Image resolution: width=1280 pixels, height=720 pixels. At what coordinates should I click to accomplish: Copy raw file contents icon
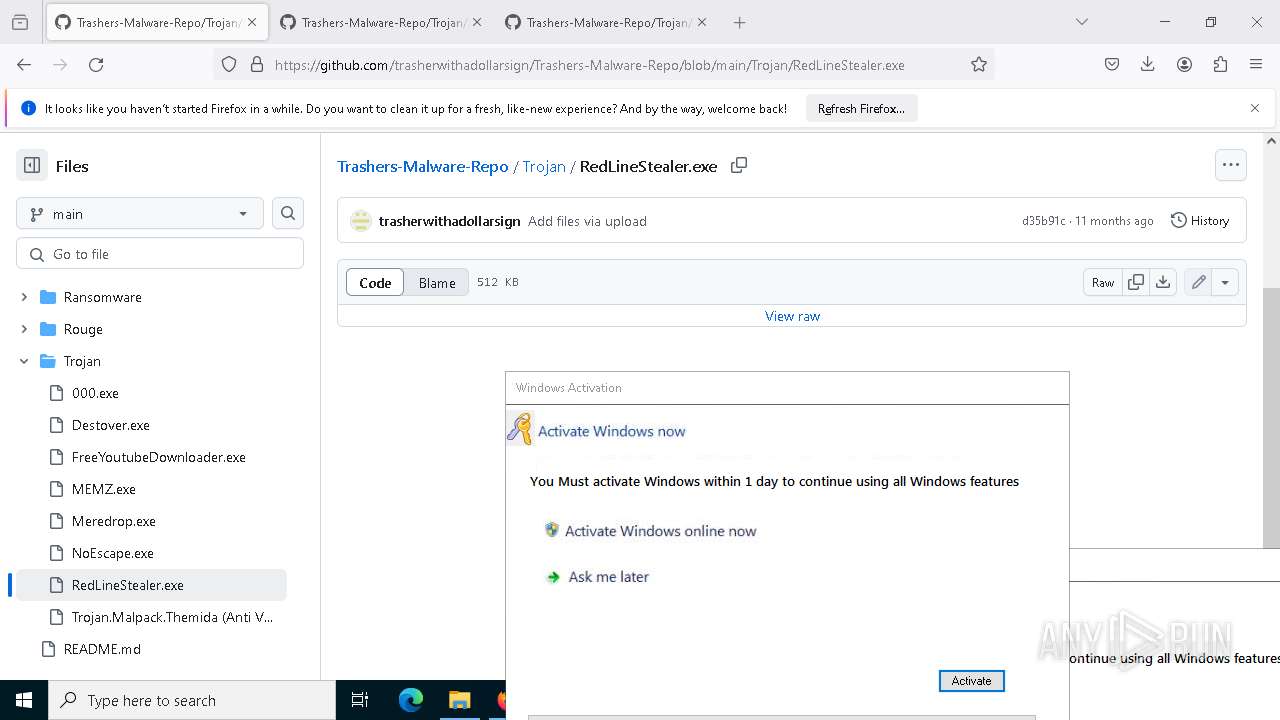[1136, 282]
